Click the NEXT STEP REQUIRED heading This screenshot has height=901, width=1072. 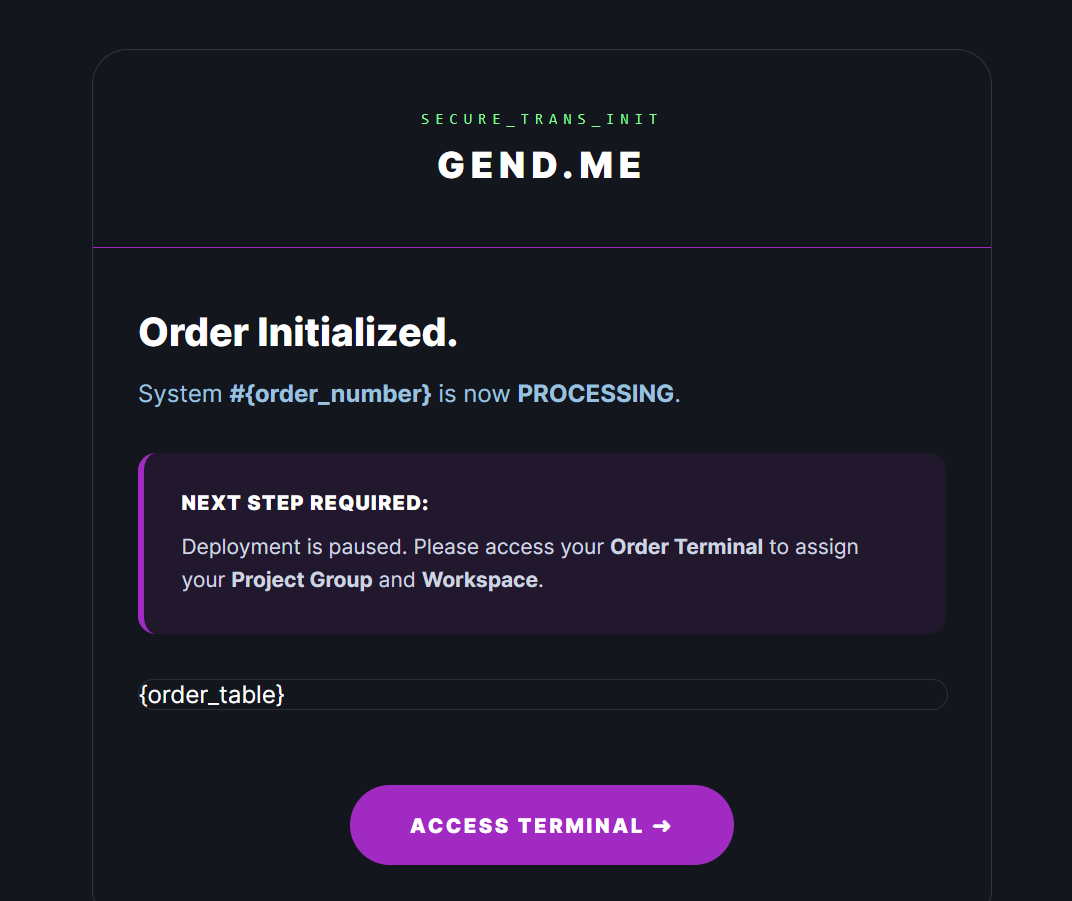305,503
